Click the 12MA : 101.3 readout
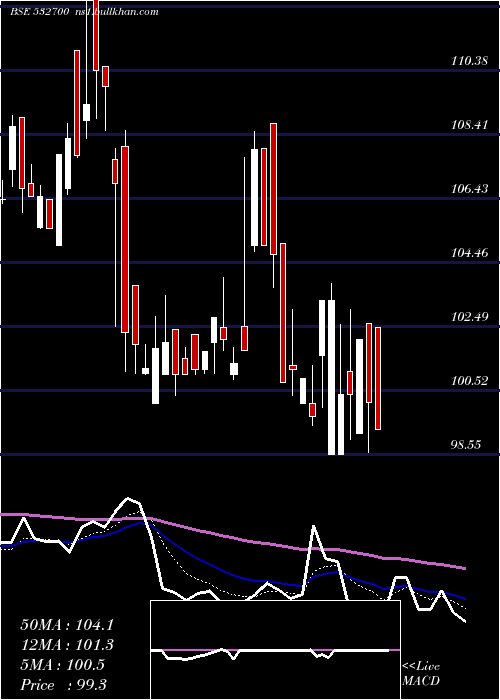Viewport: 500px width, 700px height. 67,645
